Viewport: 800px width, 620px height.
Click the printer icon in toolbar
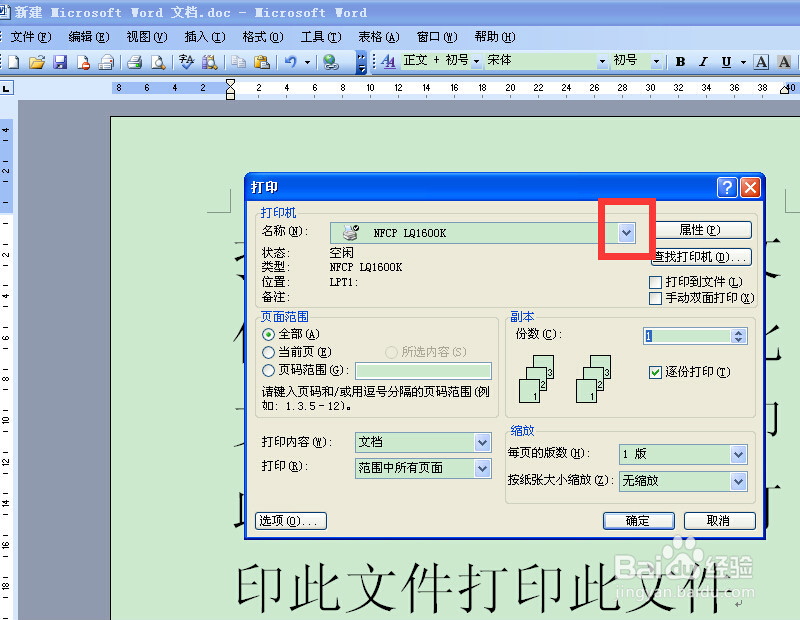point(135,62)
